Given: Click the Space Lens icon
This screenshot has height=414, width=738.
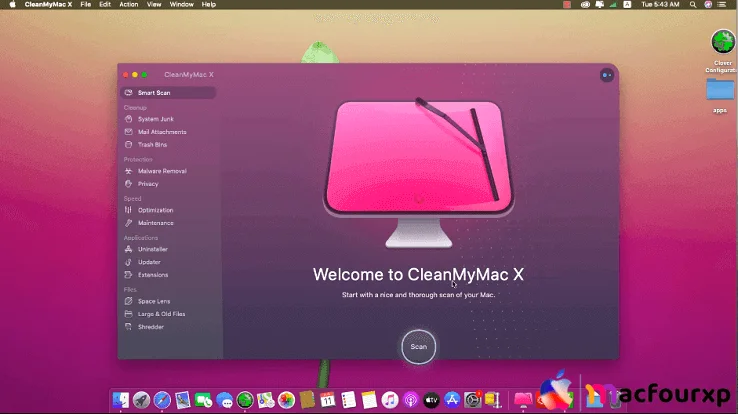Looking at the screenshot, I should (128, 301).
